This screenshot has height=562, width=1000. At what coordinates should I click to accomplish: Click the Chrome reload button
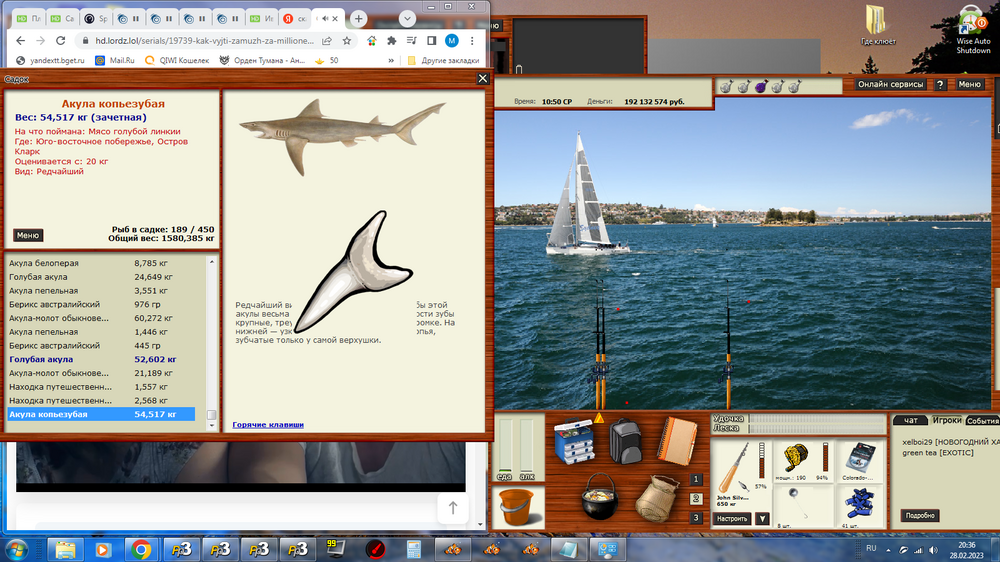click(x=61, y=40)
